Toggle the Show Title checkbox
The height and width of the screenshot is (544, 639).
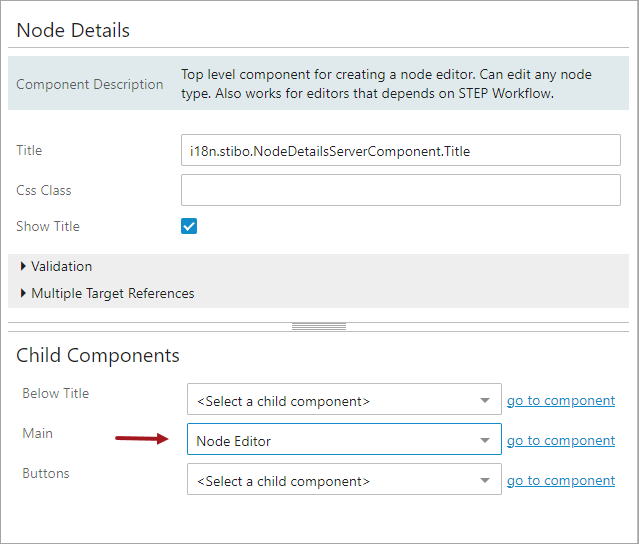(x=189, y=226)
